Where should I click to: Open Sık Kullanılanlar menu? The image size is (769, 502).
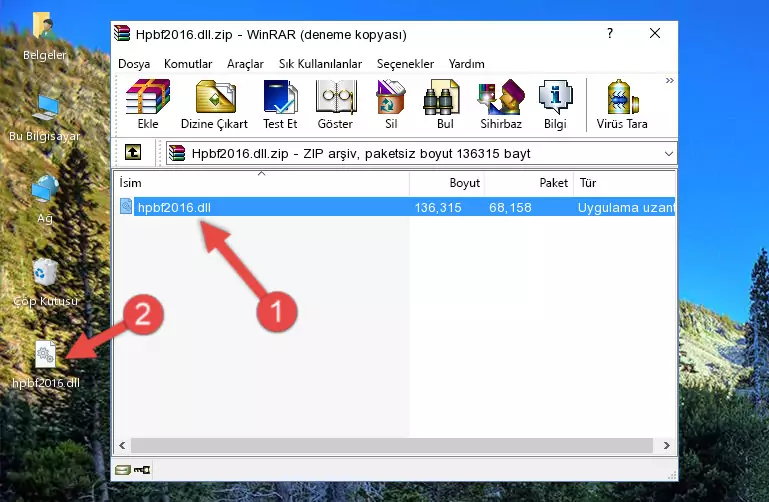coord(320,64)
